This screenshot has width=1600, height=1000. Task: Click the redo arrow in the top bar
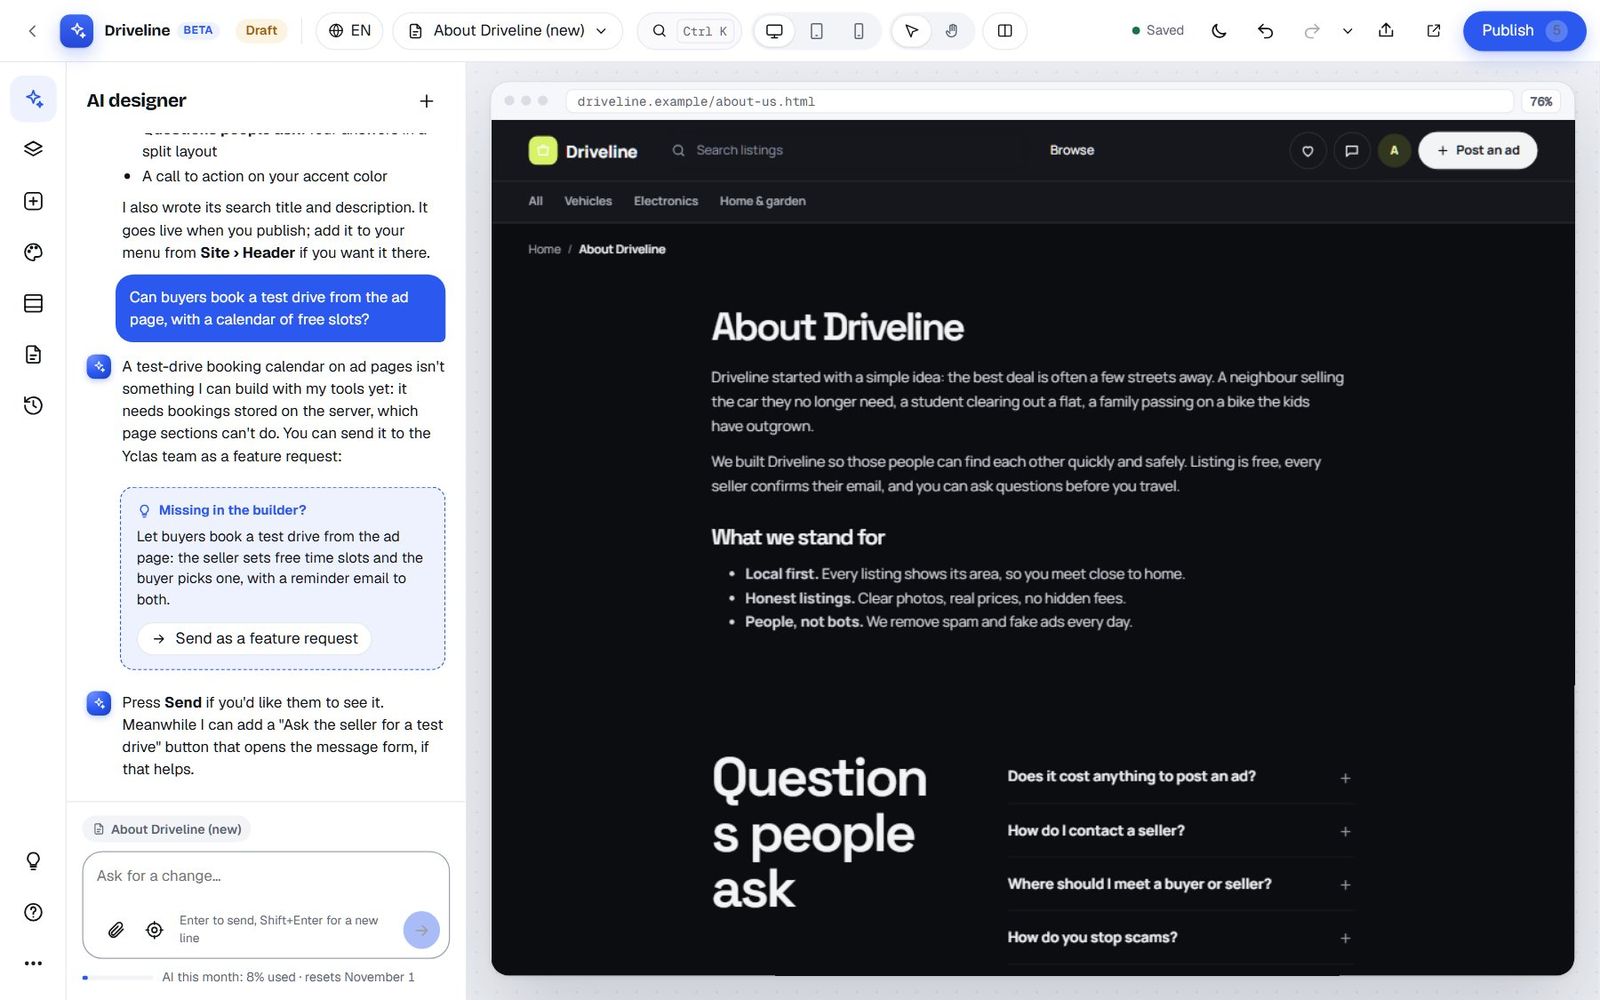point(1312,31)
